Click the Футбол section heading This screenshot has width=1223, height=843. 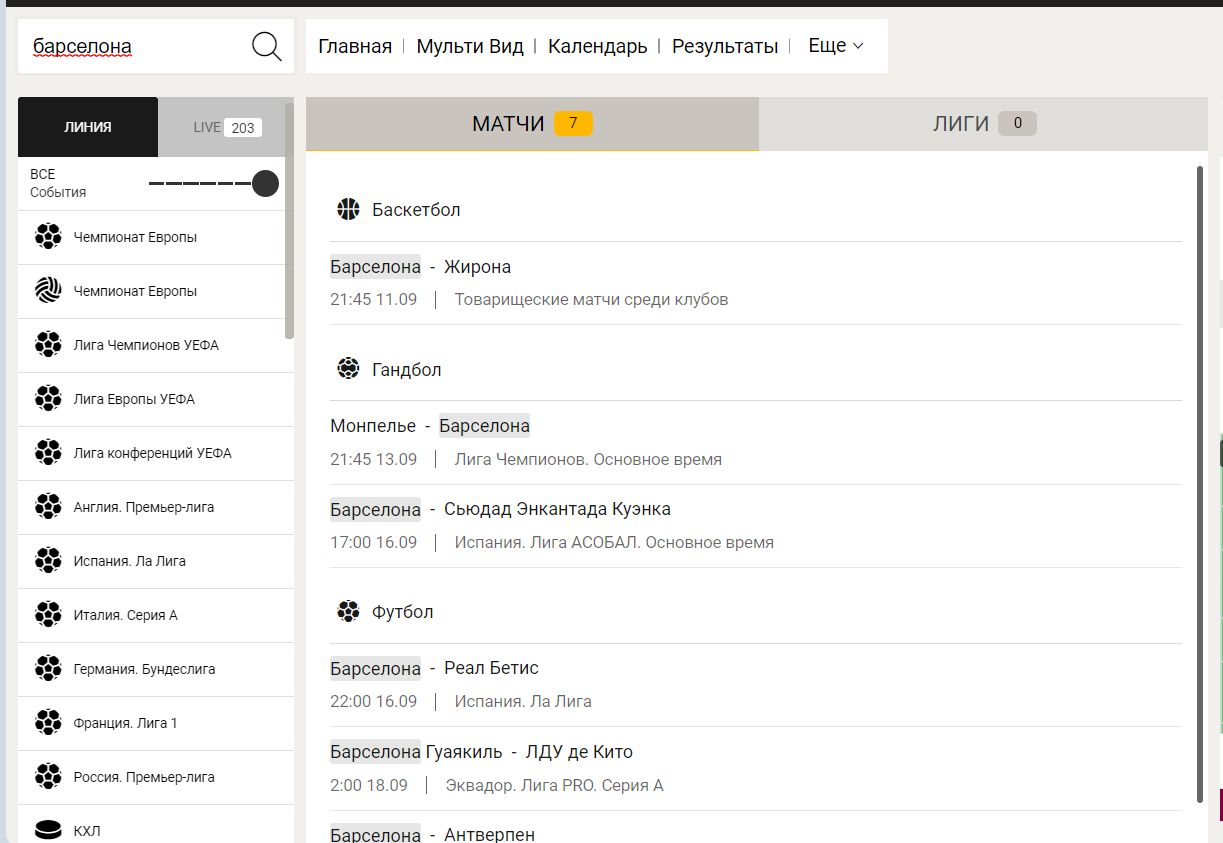coord(403,611)
